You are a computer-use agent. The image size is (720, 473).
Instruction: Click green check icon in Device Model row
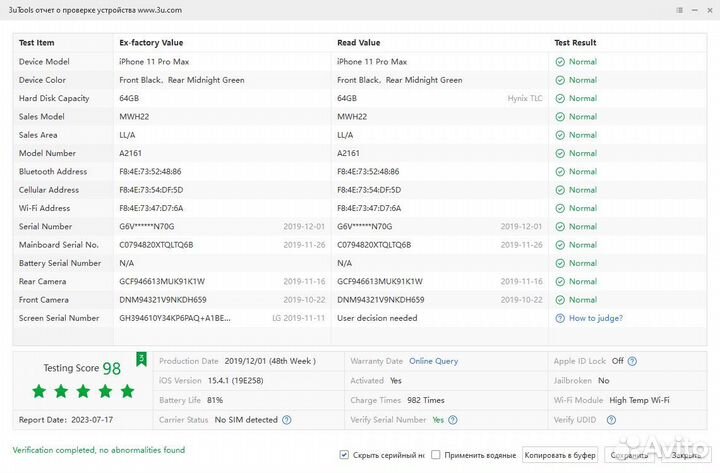pos(560,62)
